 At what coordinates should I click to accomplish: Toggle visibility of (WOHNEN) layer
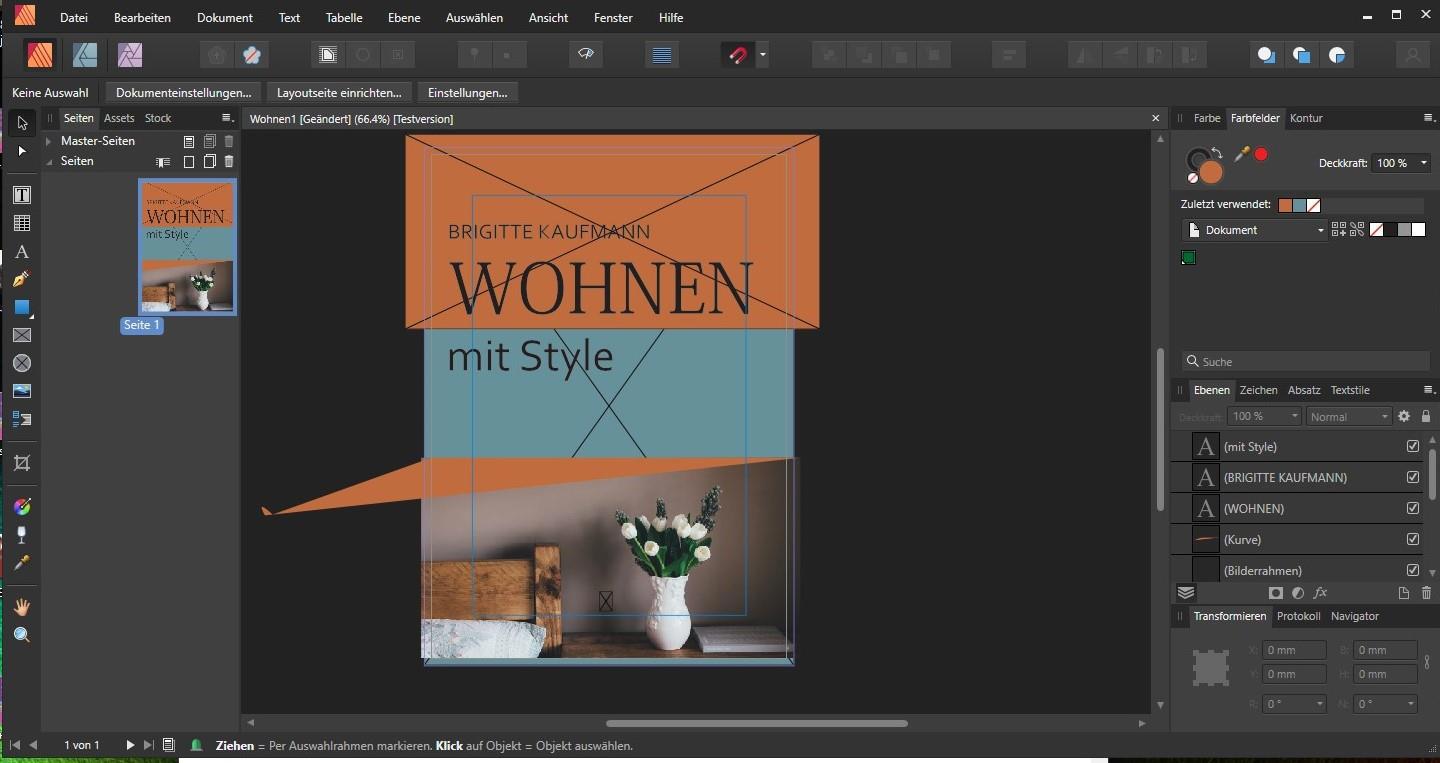pos(1413,509)
